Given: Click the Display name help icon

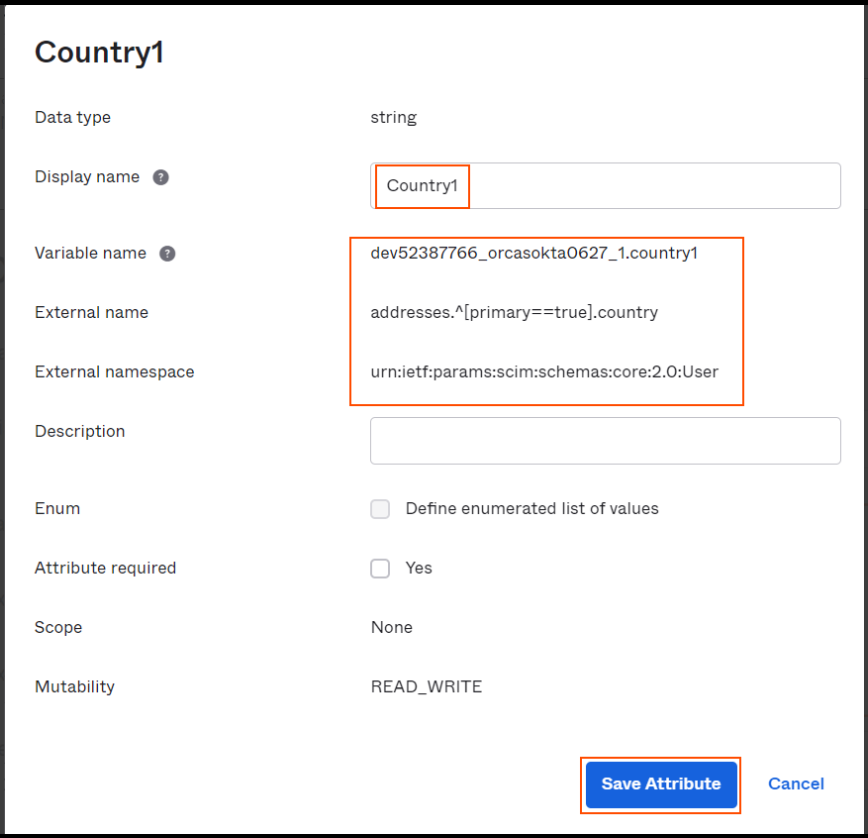Looking at the screenshot, I should click(161, 177).
